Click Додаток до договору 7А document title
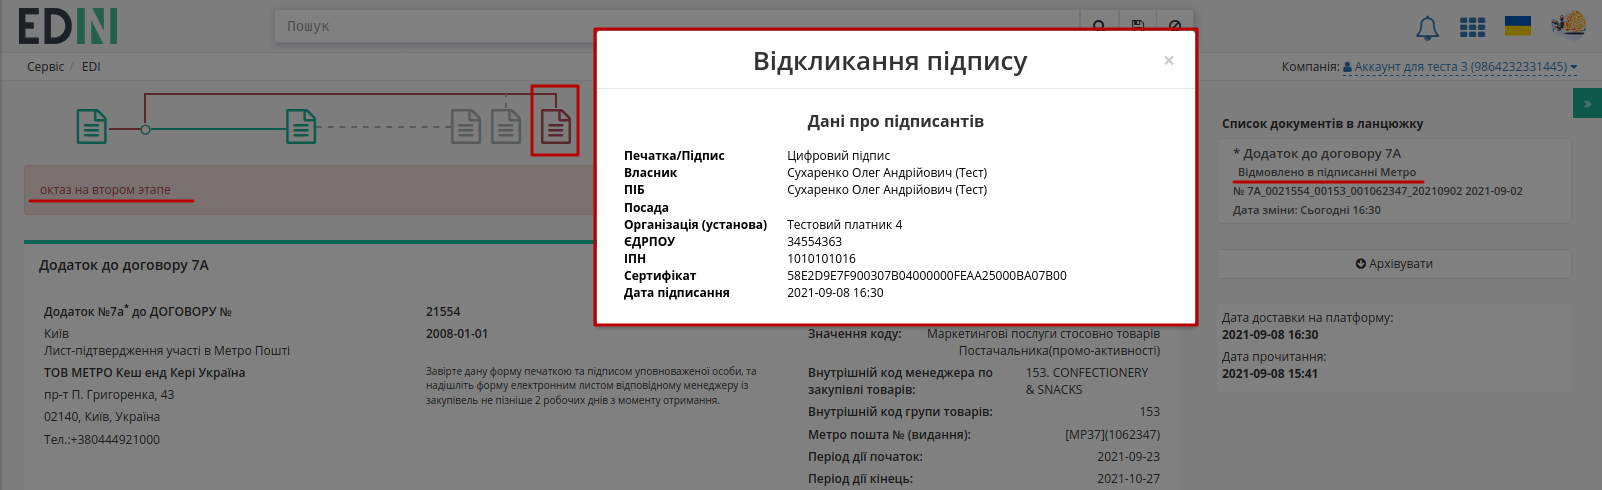Image resolution: width=1602 pixels, height=490 pixels. pos(124,266)
